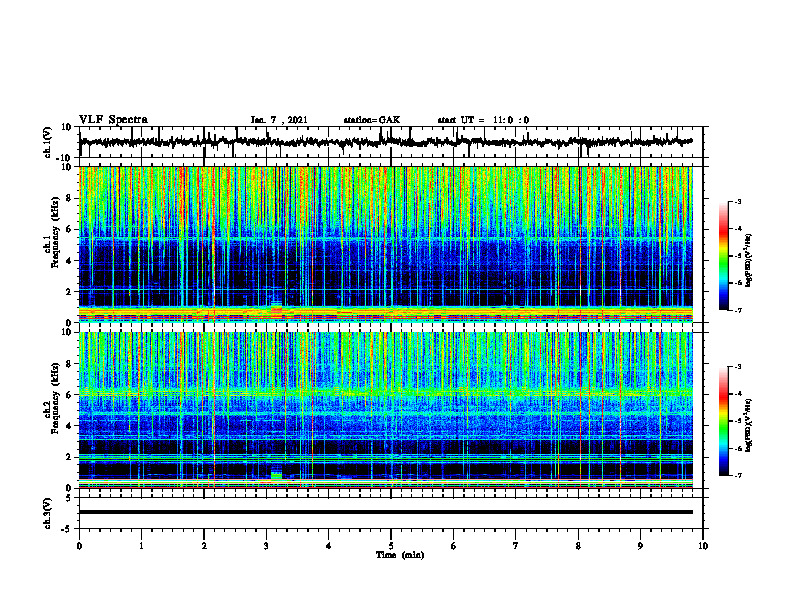Click time axis tick label "6"
This screenshot has height=612, width=792.
pyautogui.click(x=454, y=546)
